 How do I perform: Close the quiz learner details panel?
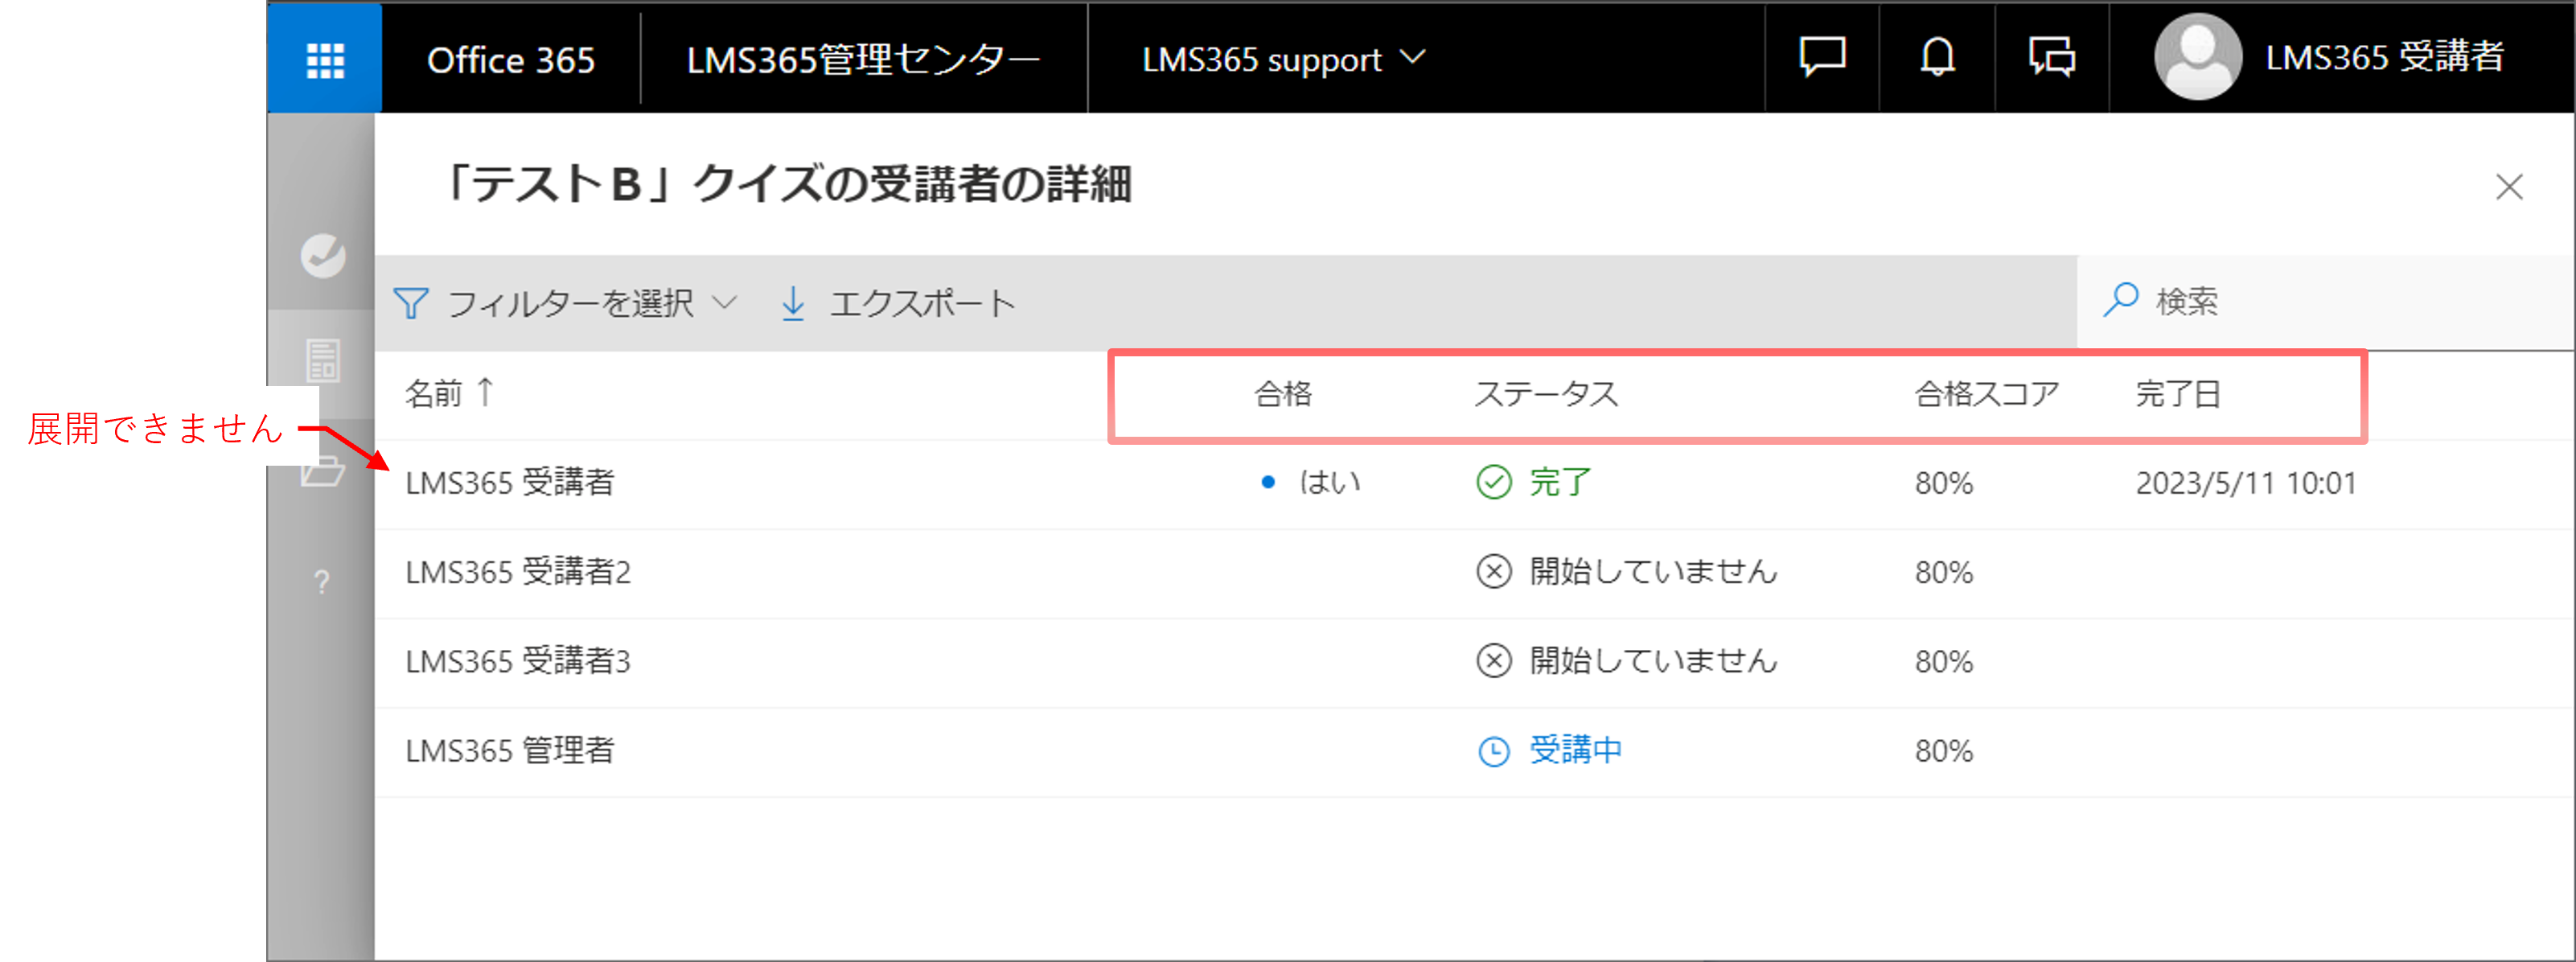[2509, 187]
